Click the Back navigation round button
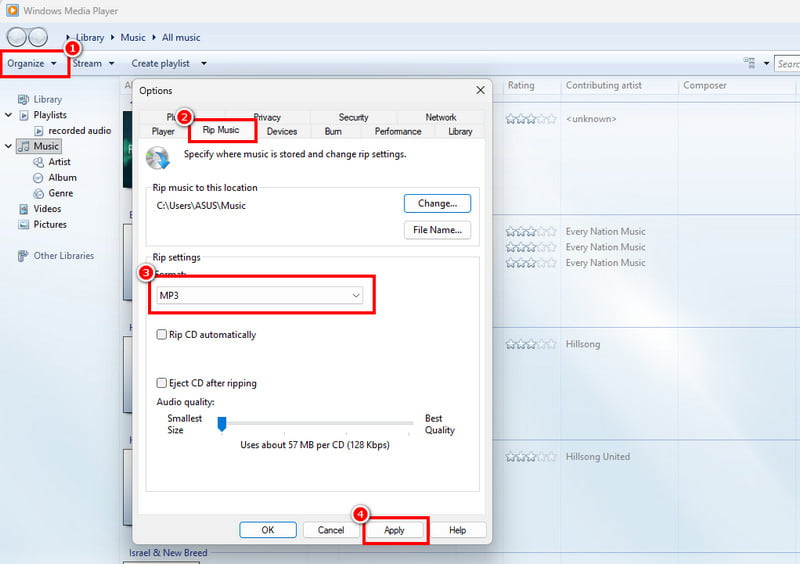The height and width of the screenshot is (564, 800). tap(17, 37)
